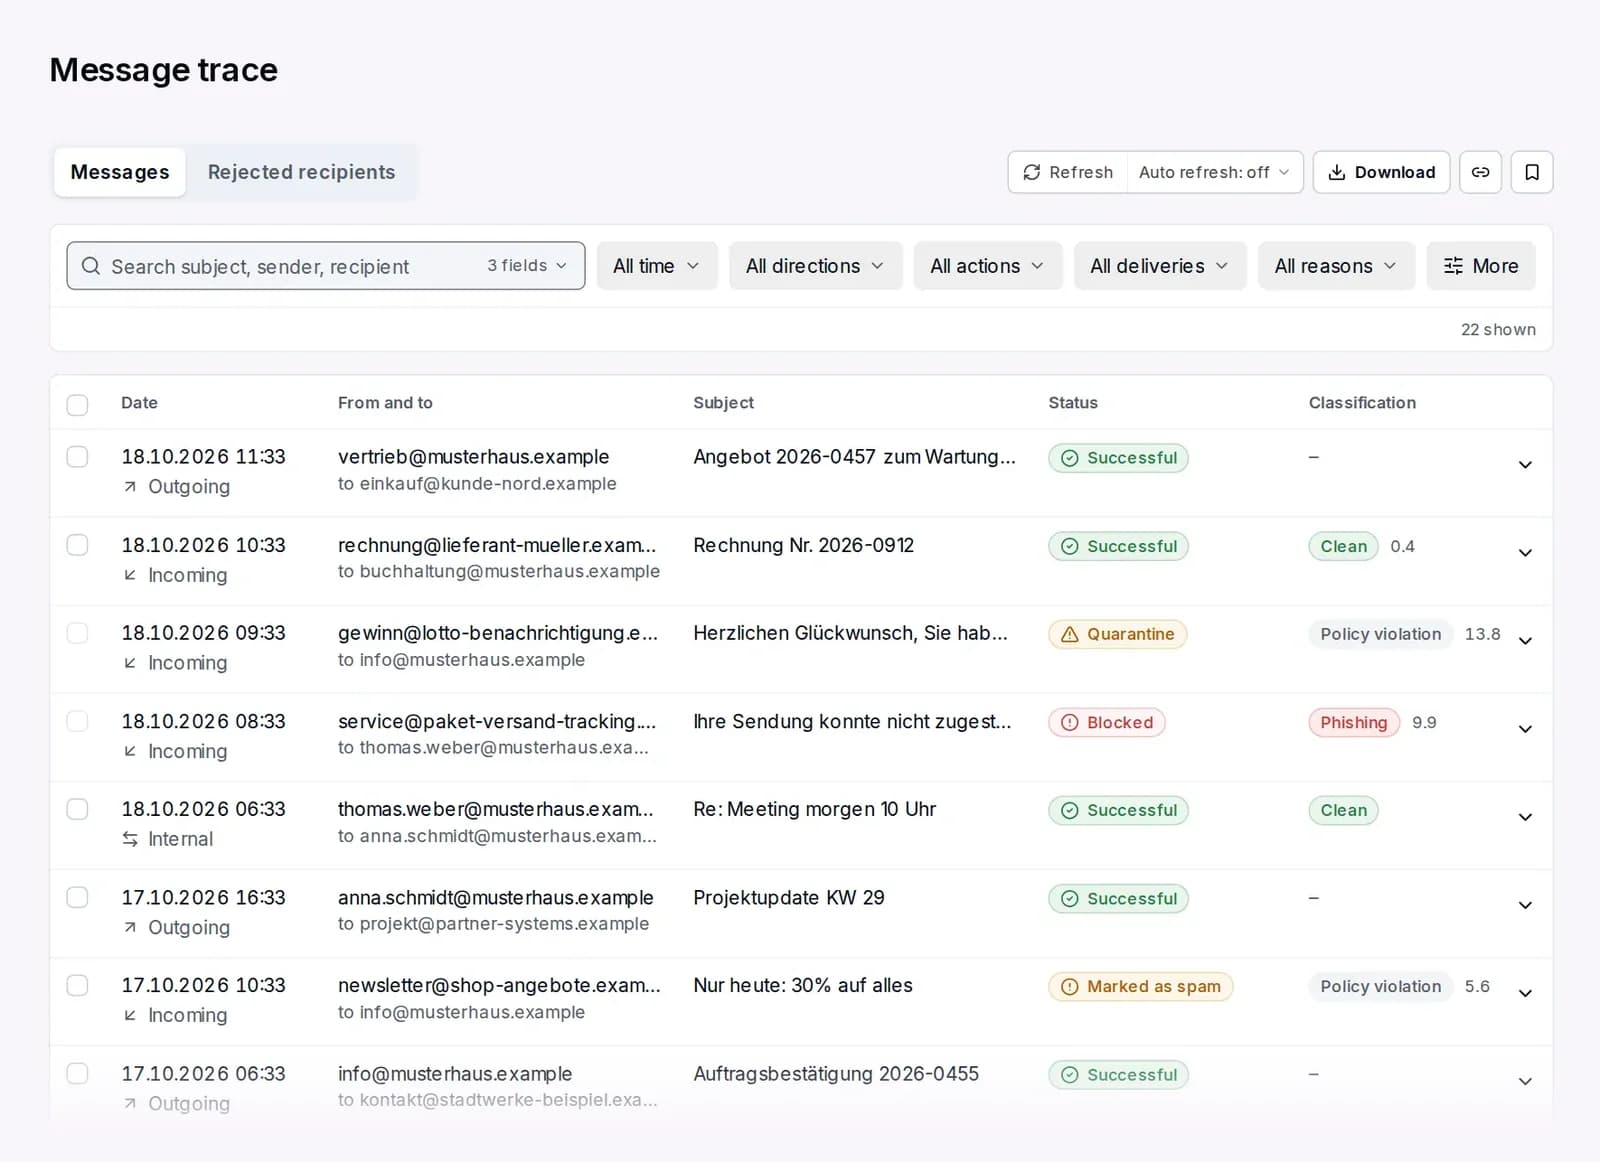
Task: Click the copy link icon button
Action: coord(1480,172)
